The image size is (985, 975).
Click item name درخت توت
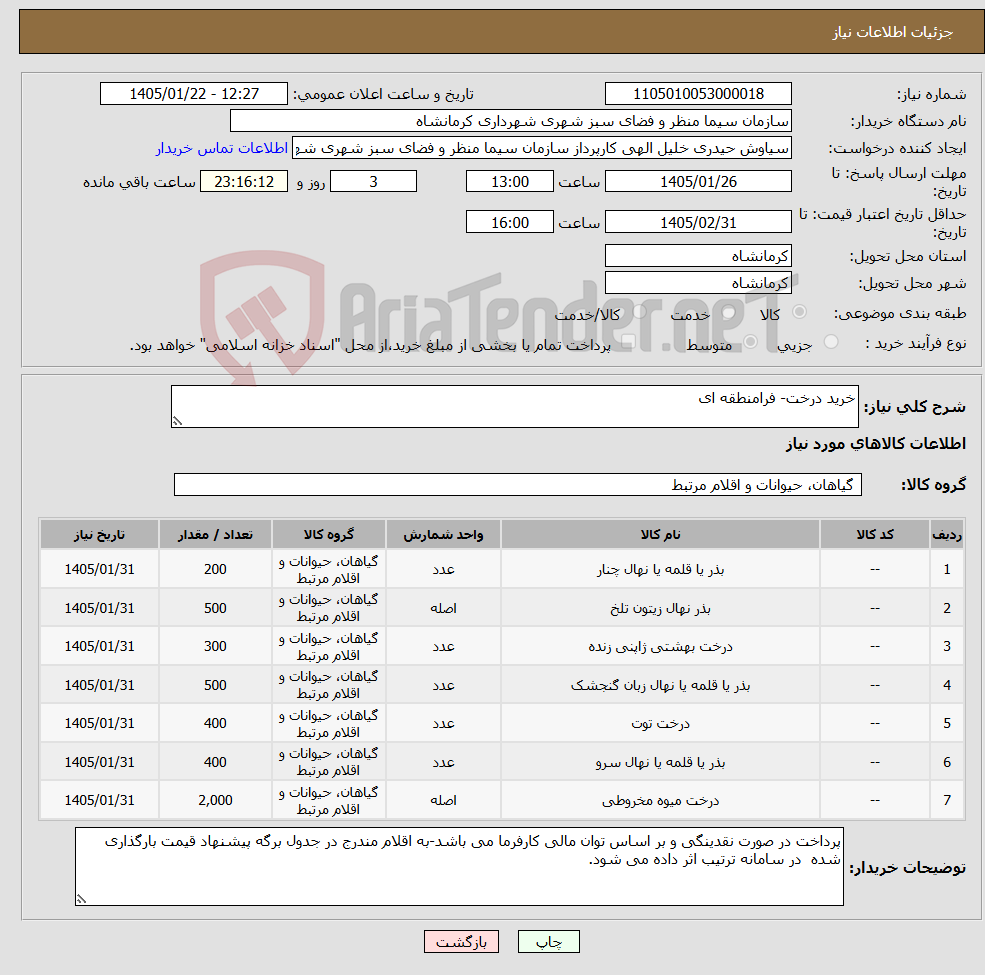660,723
